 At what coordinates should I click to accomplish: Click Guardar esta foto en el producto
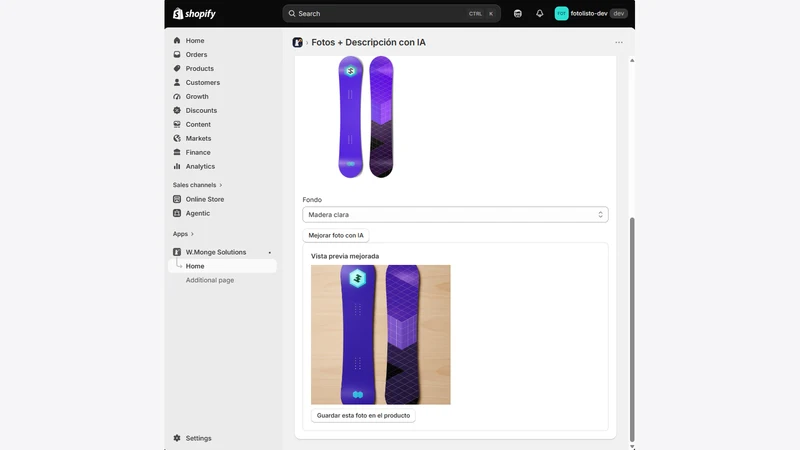point(363,415)
